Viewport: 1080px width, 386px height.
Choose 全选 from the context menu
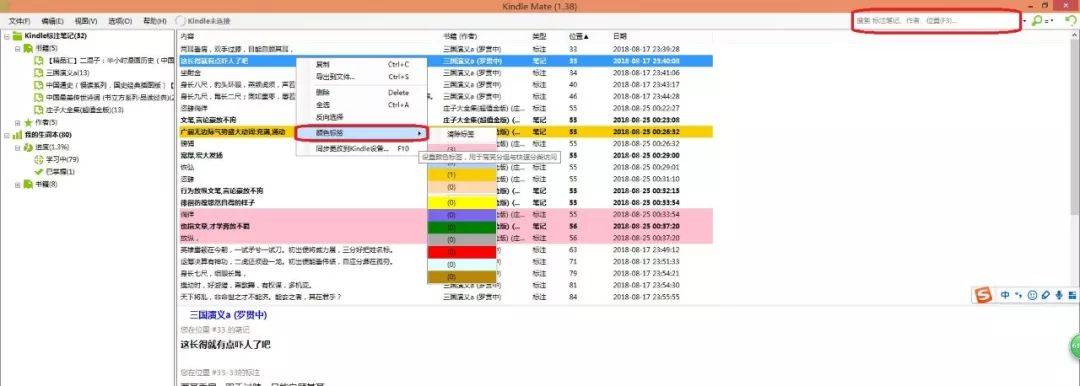(362, 105)
